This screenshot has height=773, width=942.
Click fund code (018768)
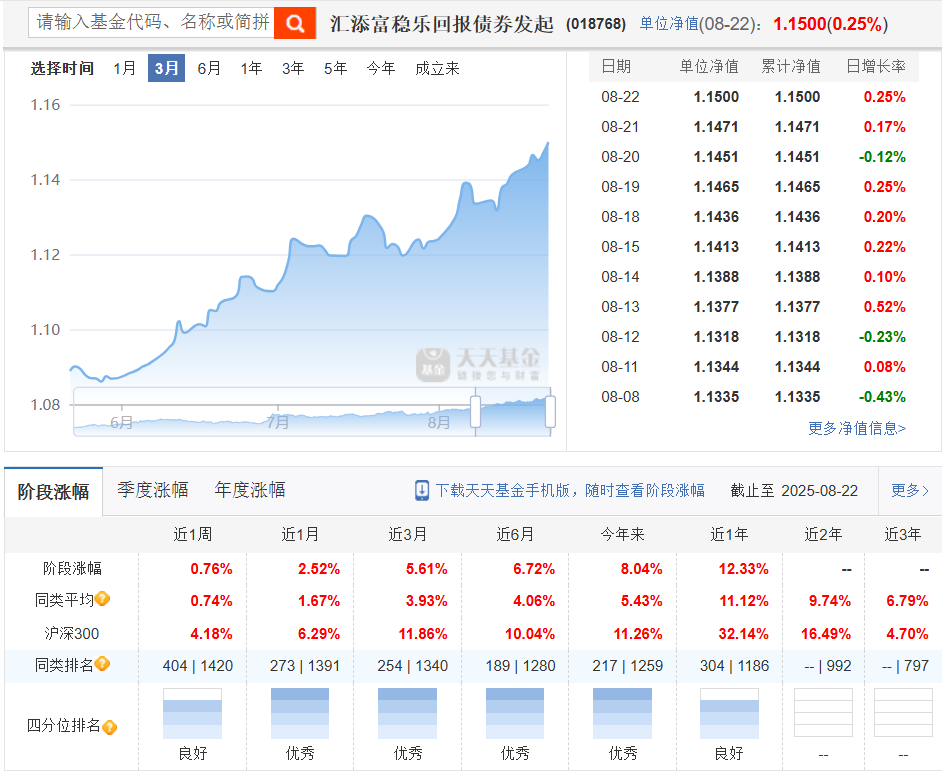pos(596,24)
